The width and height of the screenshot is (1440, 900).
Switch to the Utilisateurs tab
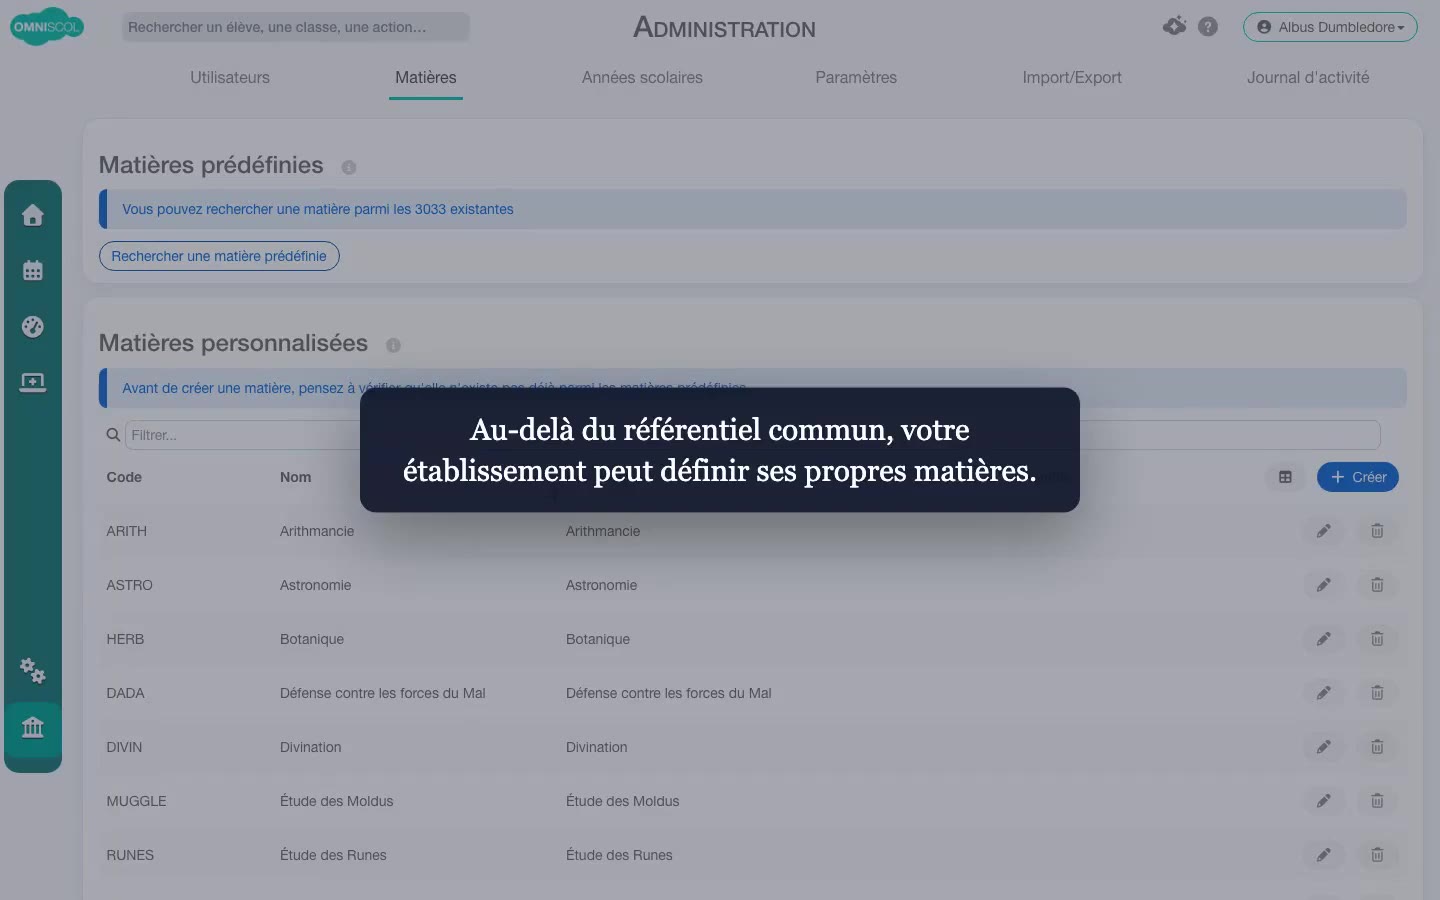coord(230,78)
